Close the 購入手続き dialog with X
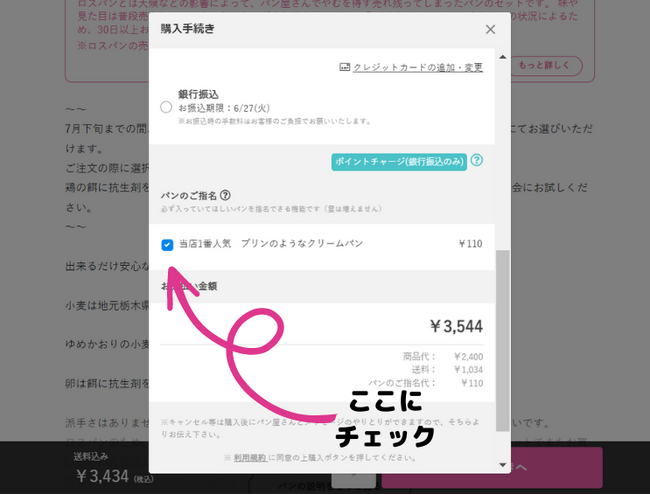 click(490, 30)
